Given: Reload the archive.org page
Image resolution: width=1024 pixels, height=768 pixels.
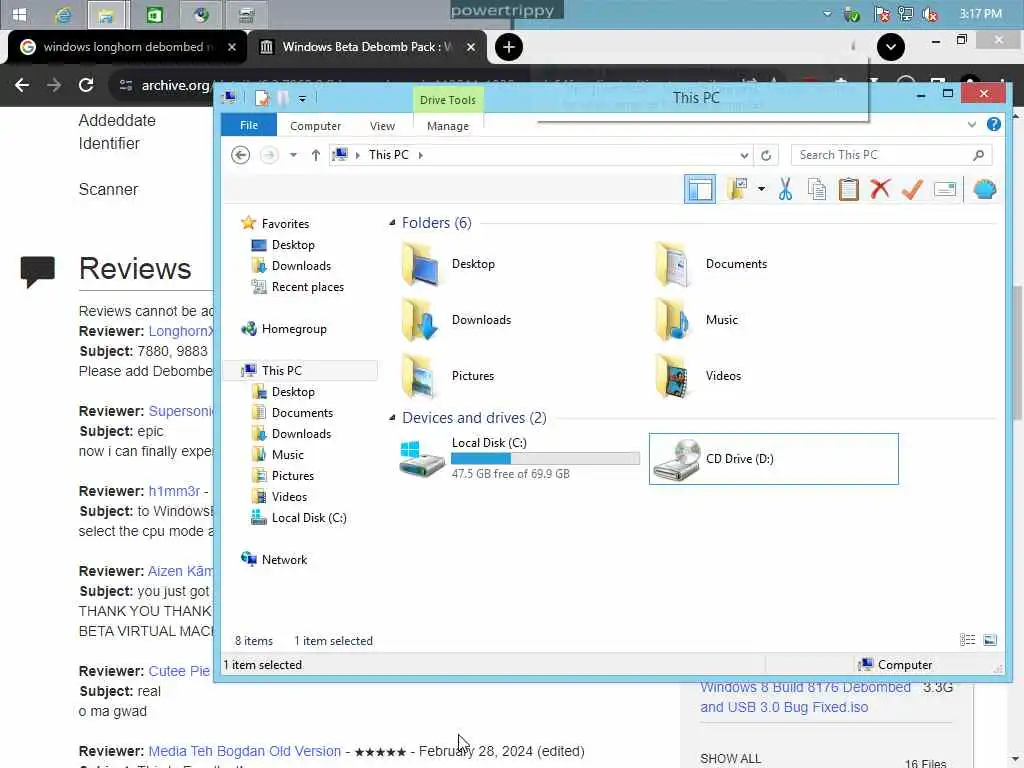Looking at the screenshot, I should [x=86, y=85].
